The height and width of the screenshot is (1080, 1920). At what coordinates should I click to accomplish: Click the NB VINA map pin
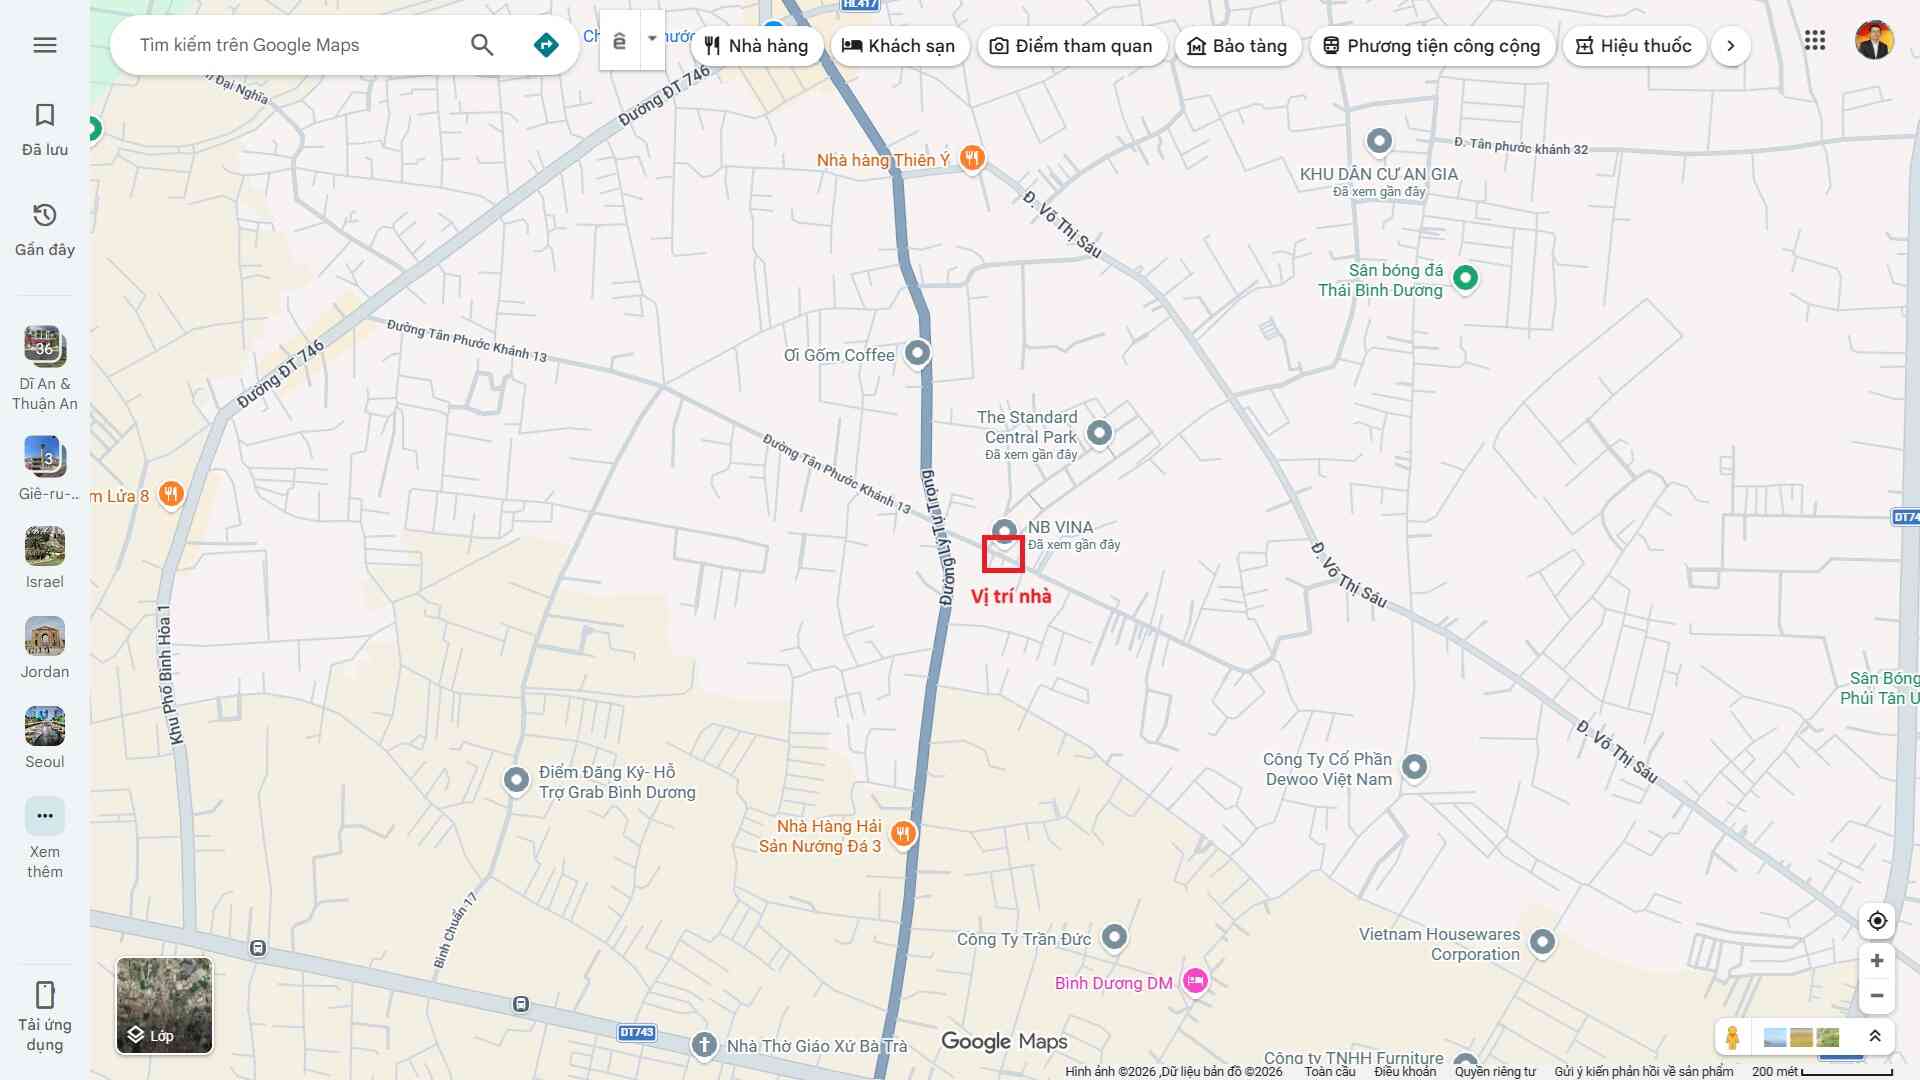pos(1004,531)
